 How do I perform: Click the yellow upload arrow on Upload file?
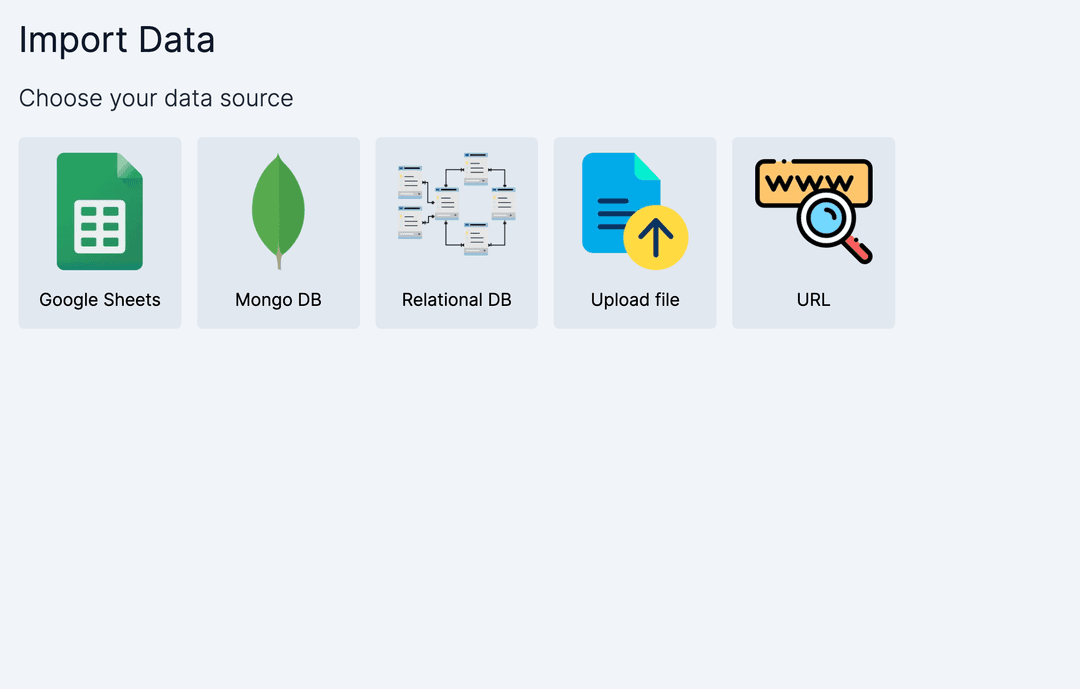pos(658,237)
